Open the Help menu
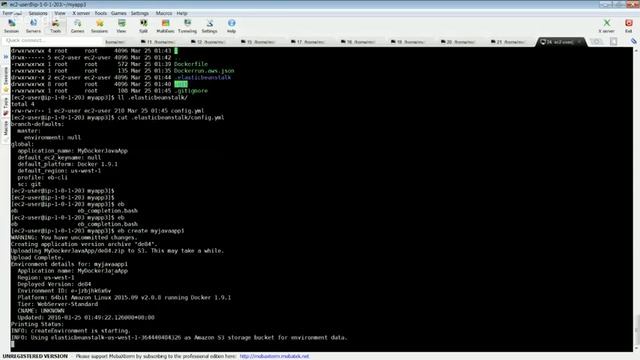This screenshot has width=640, height=360. 182,13
